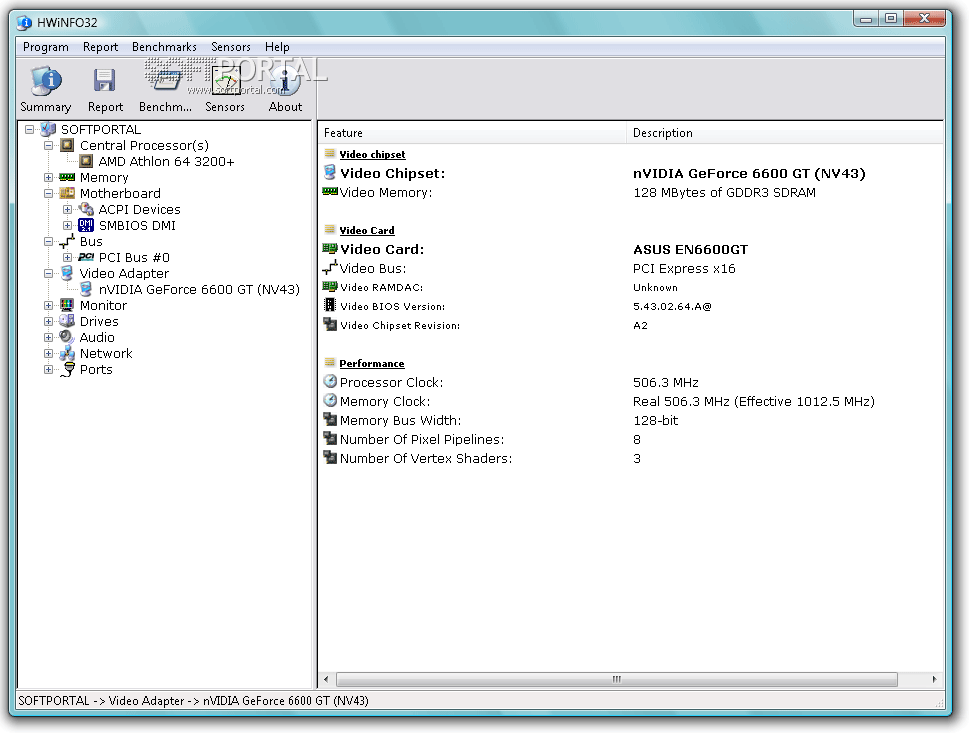Select the AMD Athlon 64 3200+ tree item
Screen dimensions: 969x733
(x=166, y=161)
